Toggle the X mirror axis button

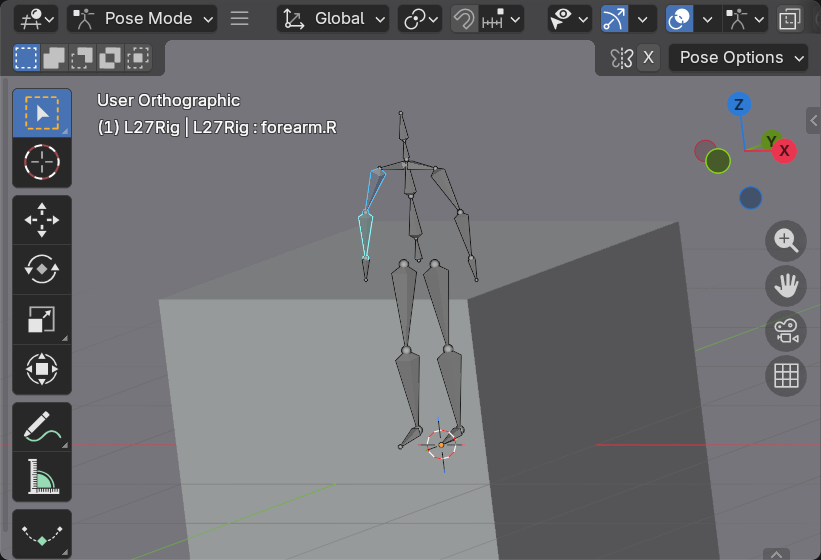[x=648, y=58]
